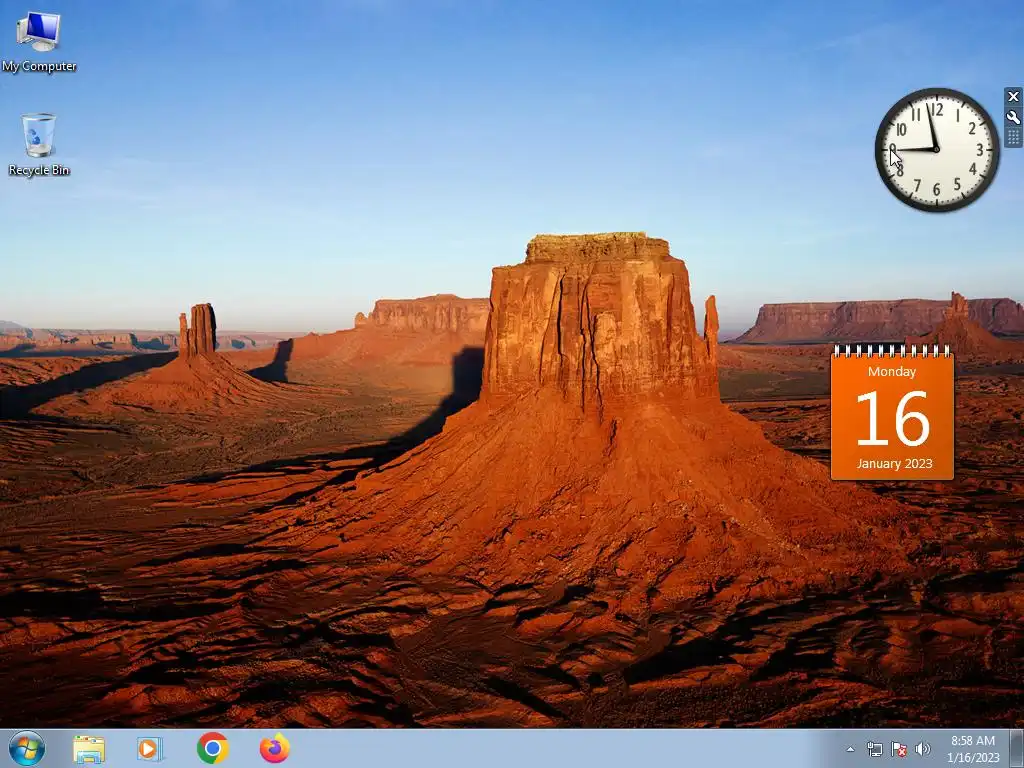The image size is (1024, 768).
Task: Close the clock gadget
Action: [1013, 97]
